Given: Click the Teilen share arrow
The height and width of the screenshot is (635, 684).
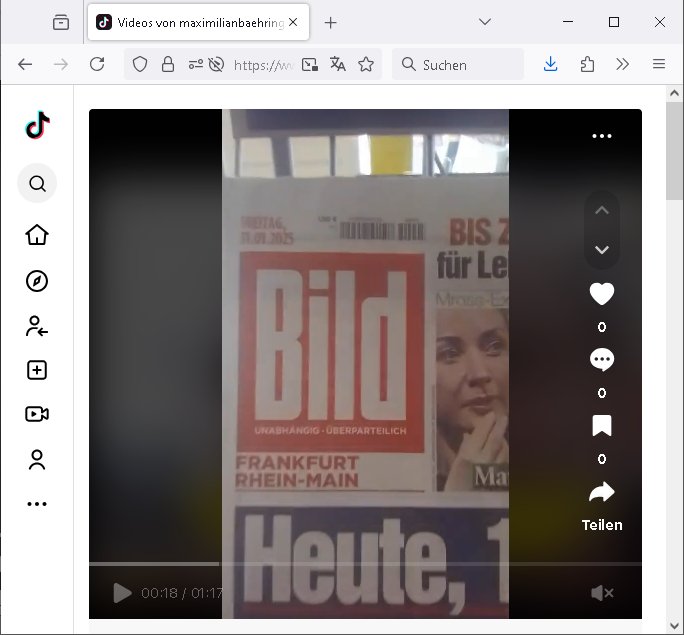Looking at the screenshot, I should (602, 492).
